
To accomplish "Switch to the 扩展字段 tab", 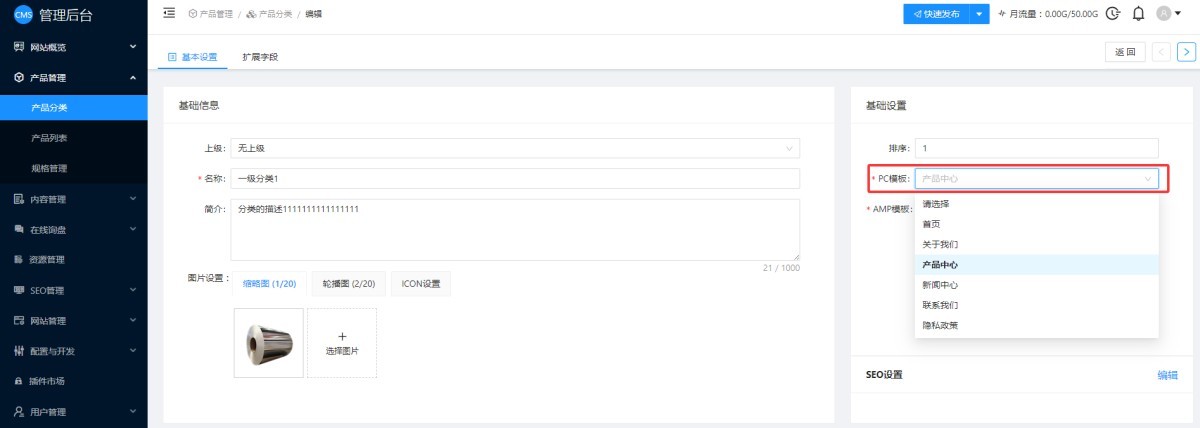I will coord(260,57).
